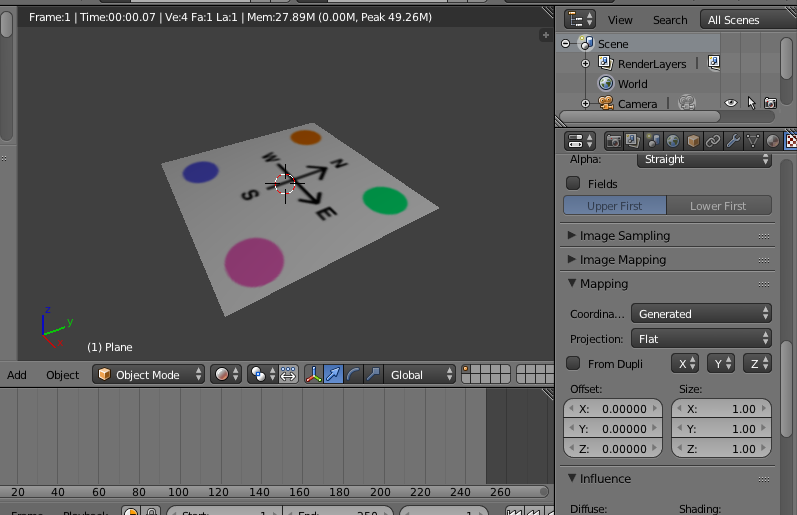This screenshot has width=797, height=515.
Task: Click the outliner horizontal scrollbar
Action: (x=639, y=117)
